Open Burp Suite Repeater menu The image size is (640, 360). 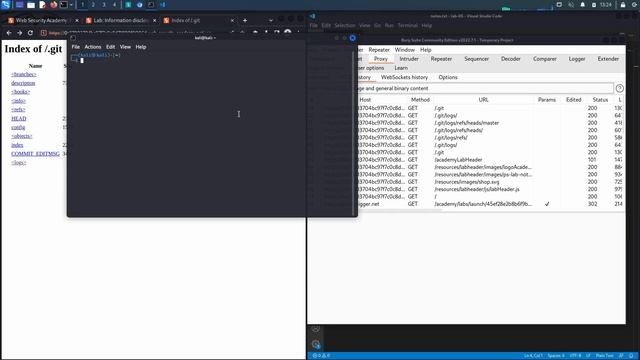[x=379, y=50]
